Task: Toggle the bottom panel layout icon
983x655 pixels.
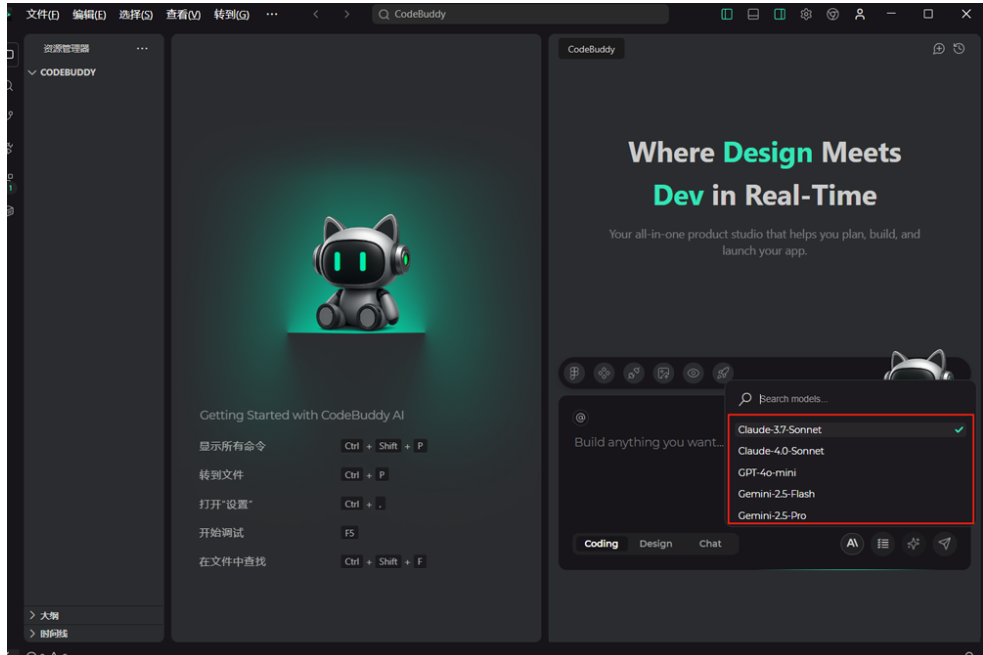Action: point(753,14)
